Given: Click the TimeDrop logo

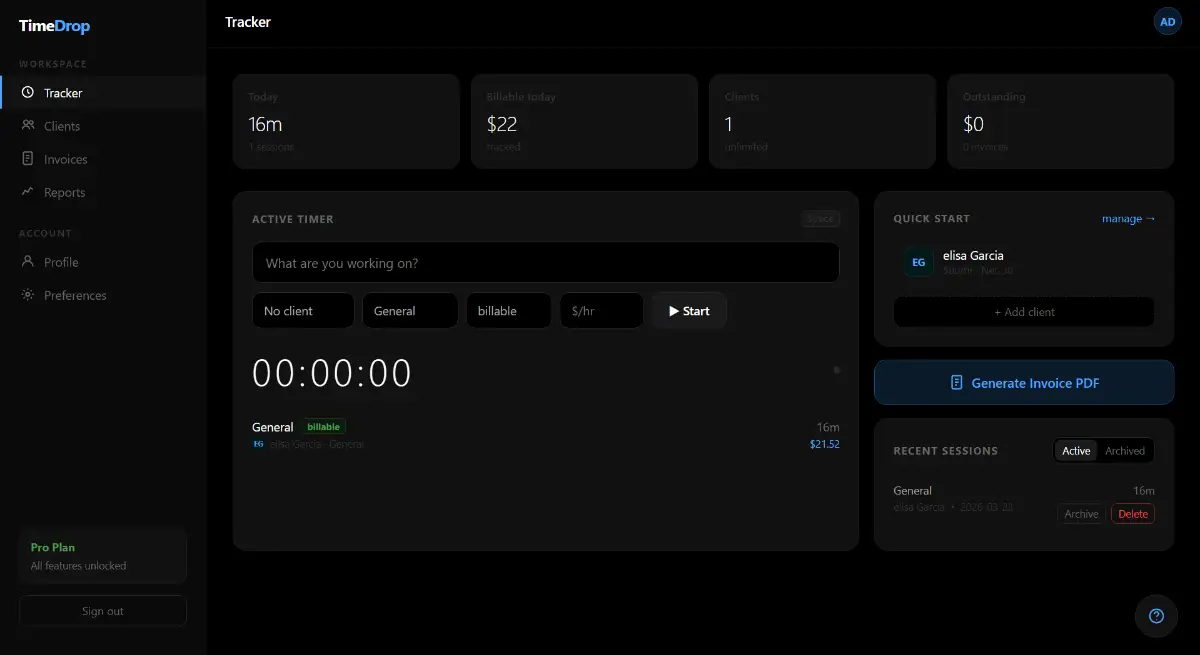Looking at the screenshot, I should click(x=54, y=26).
